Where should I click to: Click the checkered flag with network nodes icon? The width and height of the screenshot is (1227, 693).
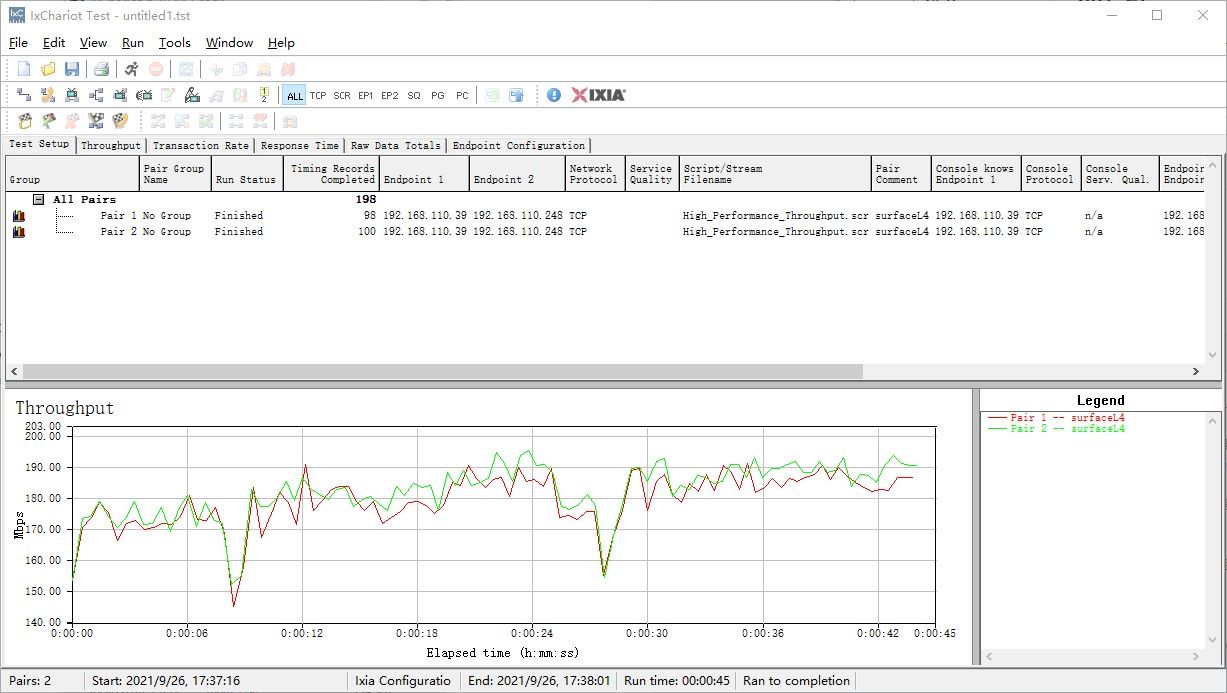coord(96,121)
